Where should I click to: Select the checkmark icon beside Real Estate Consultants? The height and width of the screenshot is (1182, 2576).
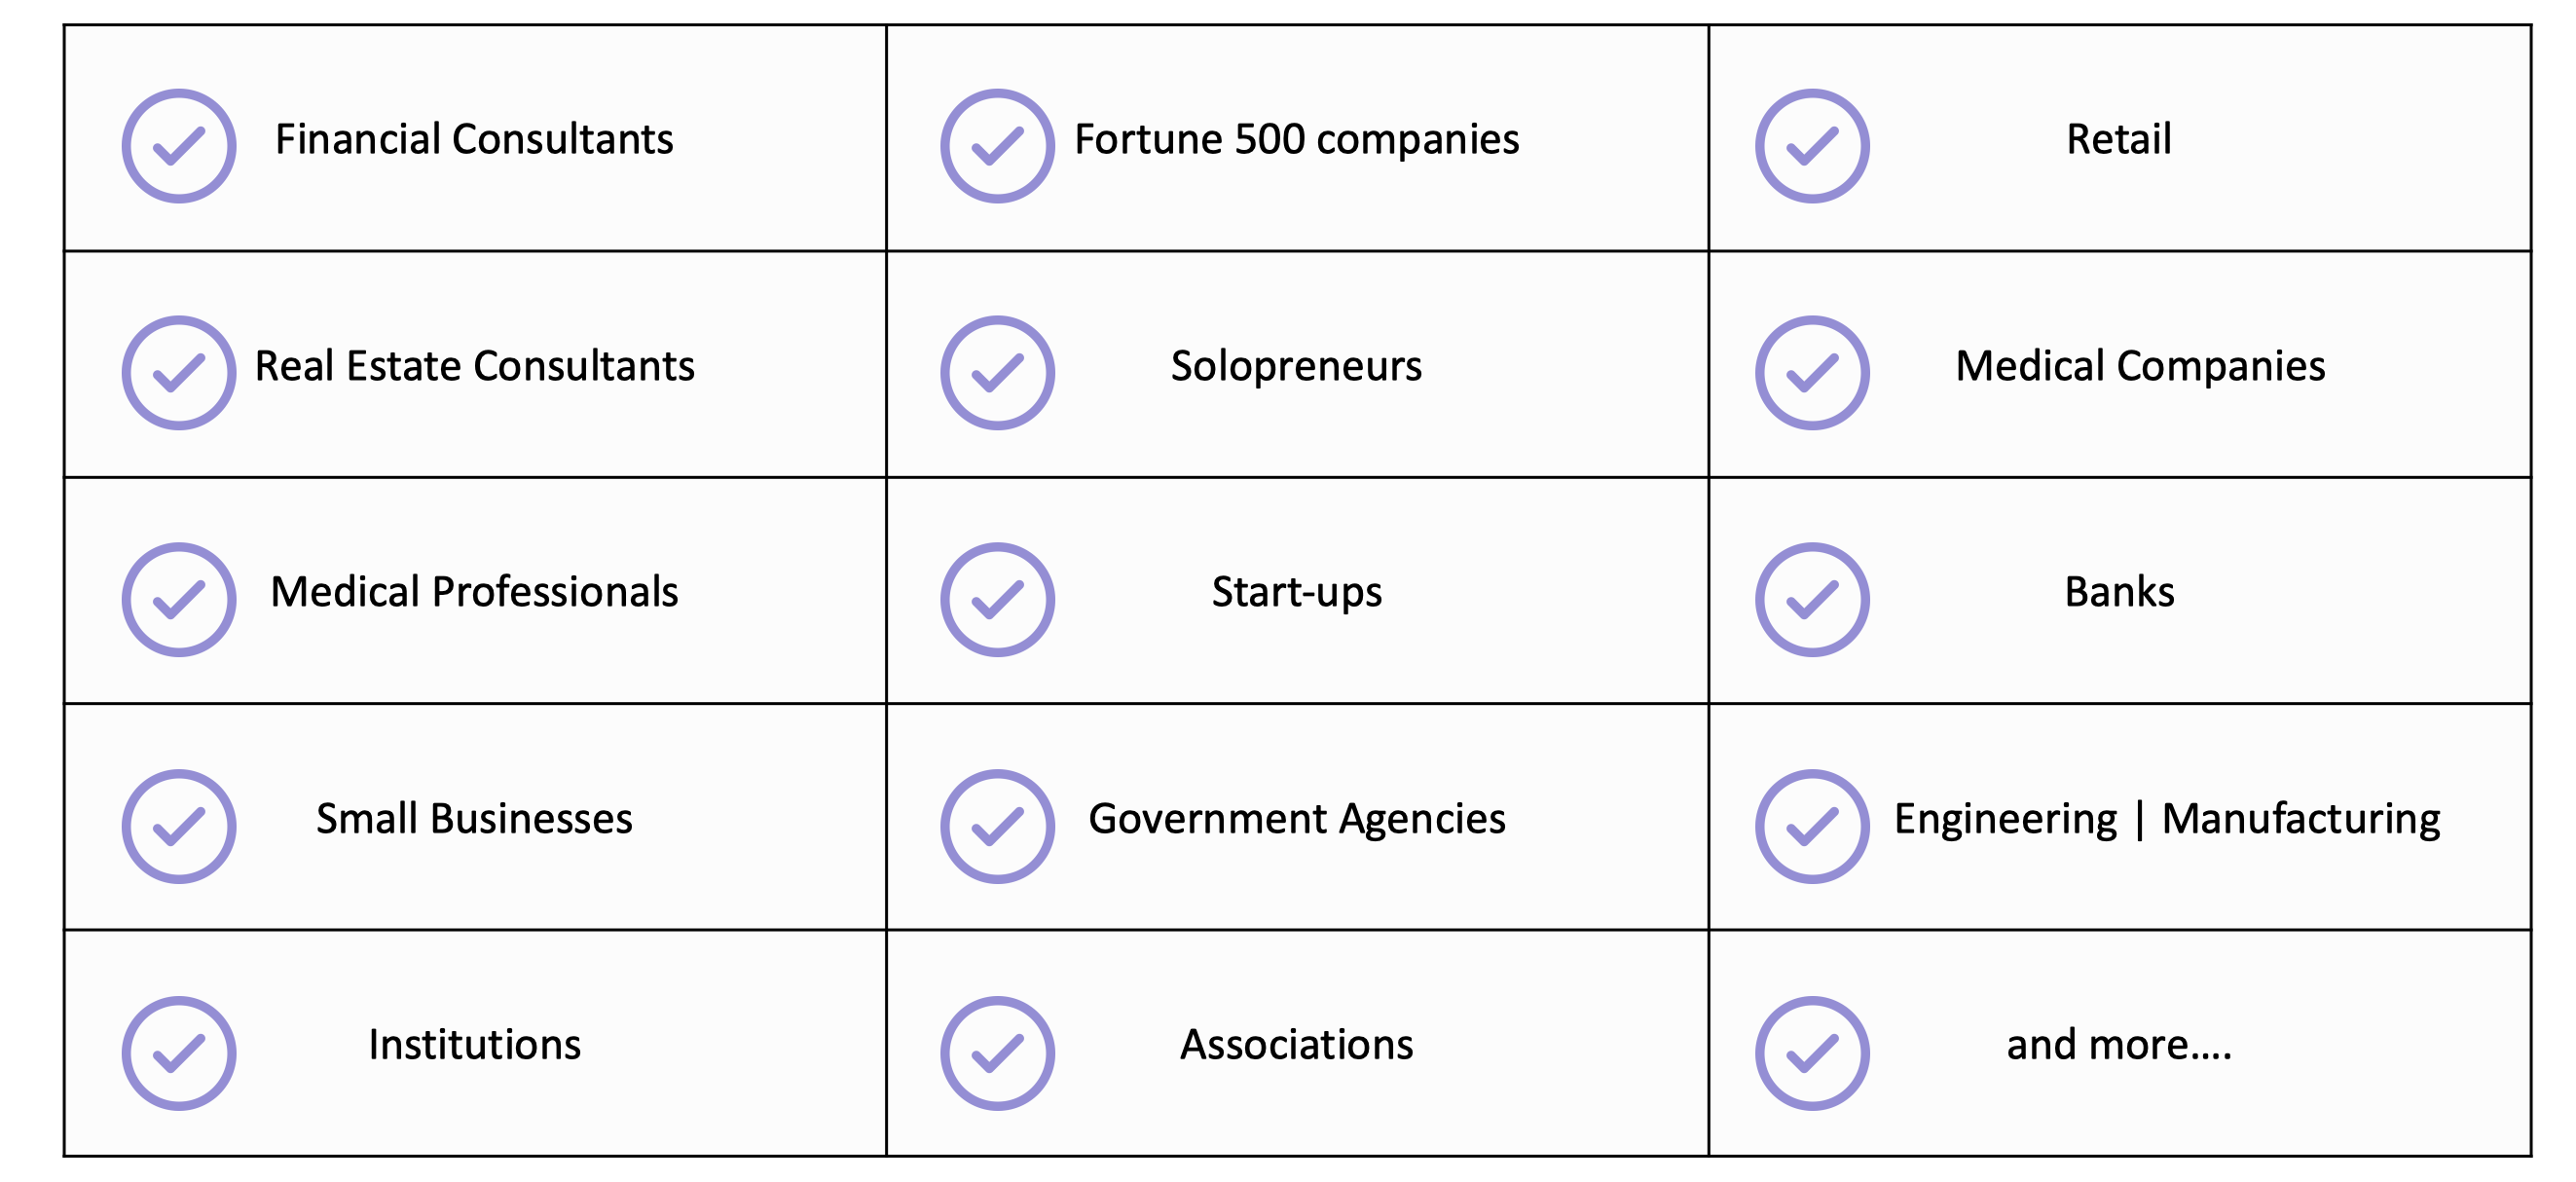click(x=179, y=373)
